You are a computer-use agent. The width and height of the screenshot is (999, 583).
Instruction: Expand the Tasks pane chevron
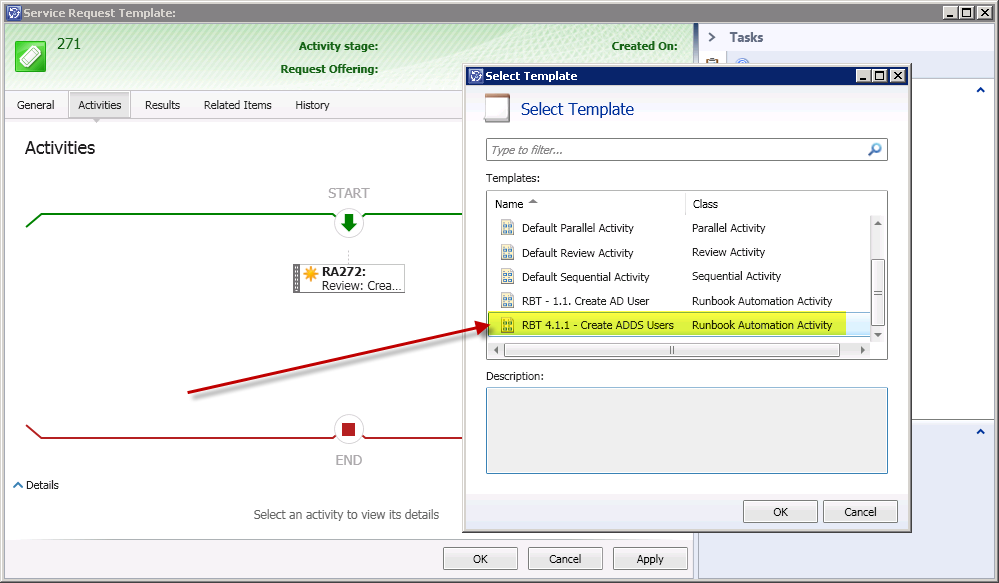pyautogui.click(x=712, y=37)
